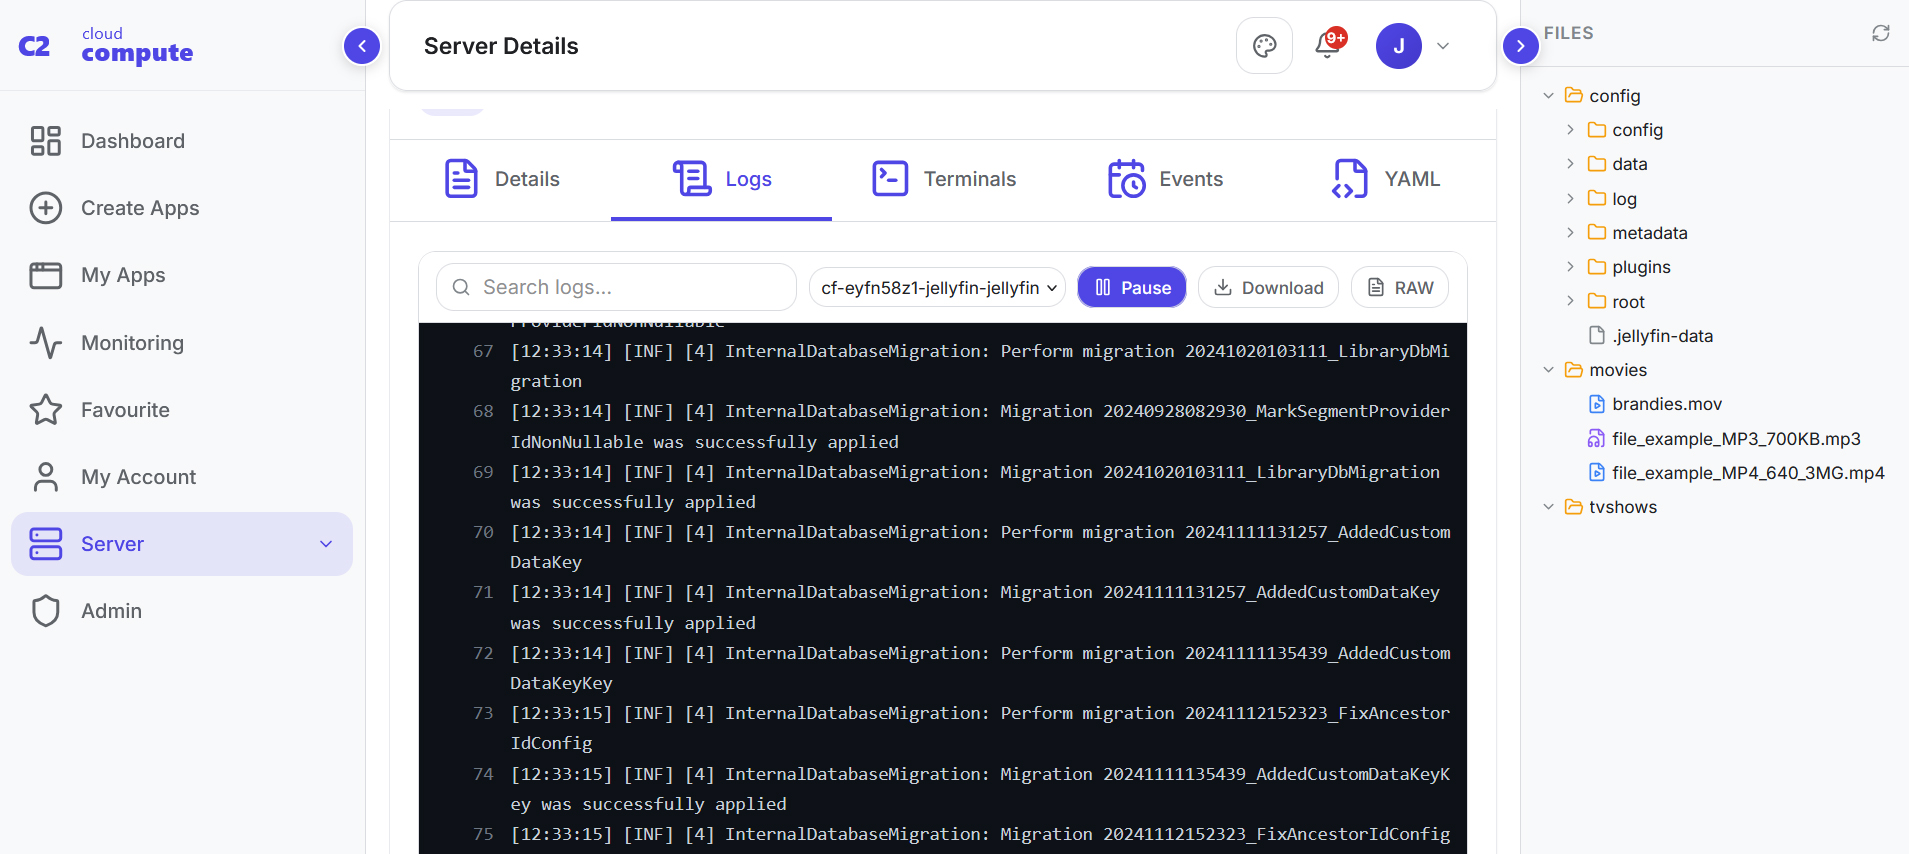Image resolution: width=1909 pixels, height=854 pixels.
Task: Click the YAML tab code file icon
Action: click(x=1350, y=179)
